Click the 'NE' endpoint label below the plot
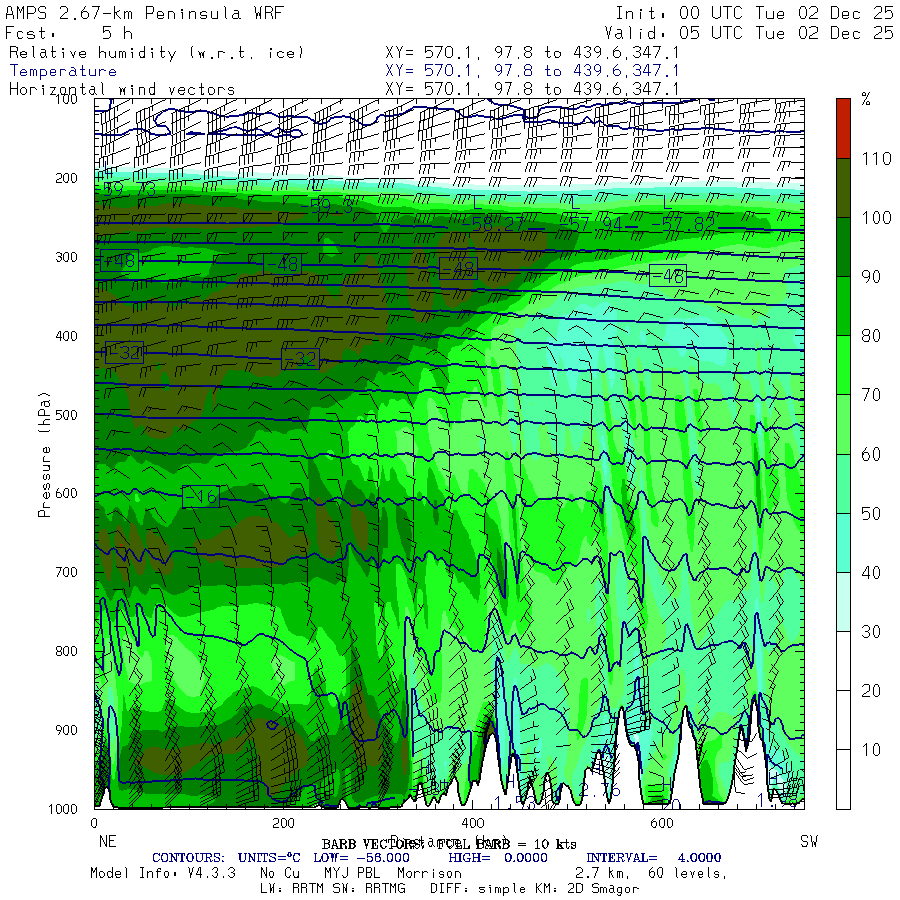The image size is (900, 900). tap(107, 841)
